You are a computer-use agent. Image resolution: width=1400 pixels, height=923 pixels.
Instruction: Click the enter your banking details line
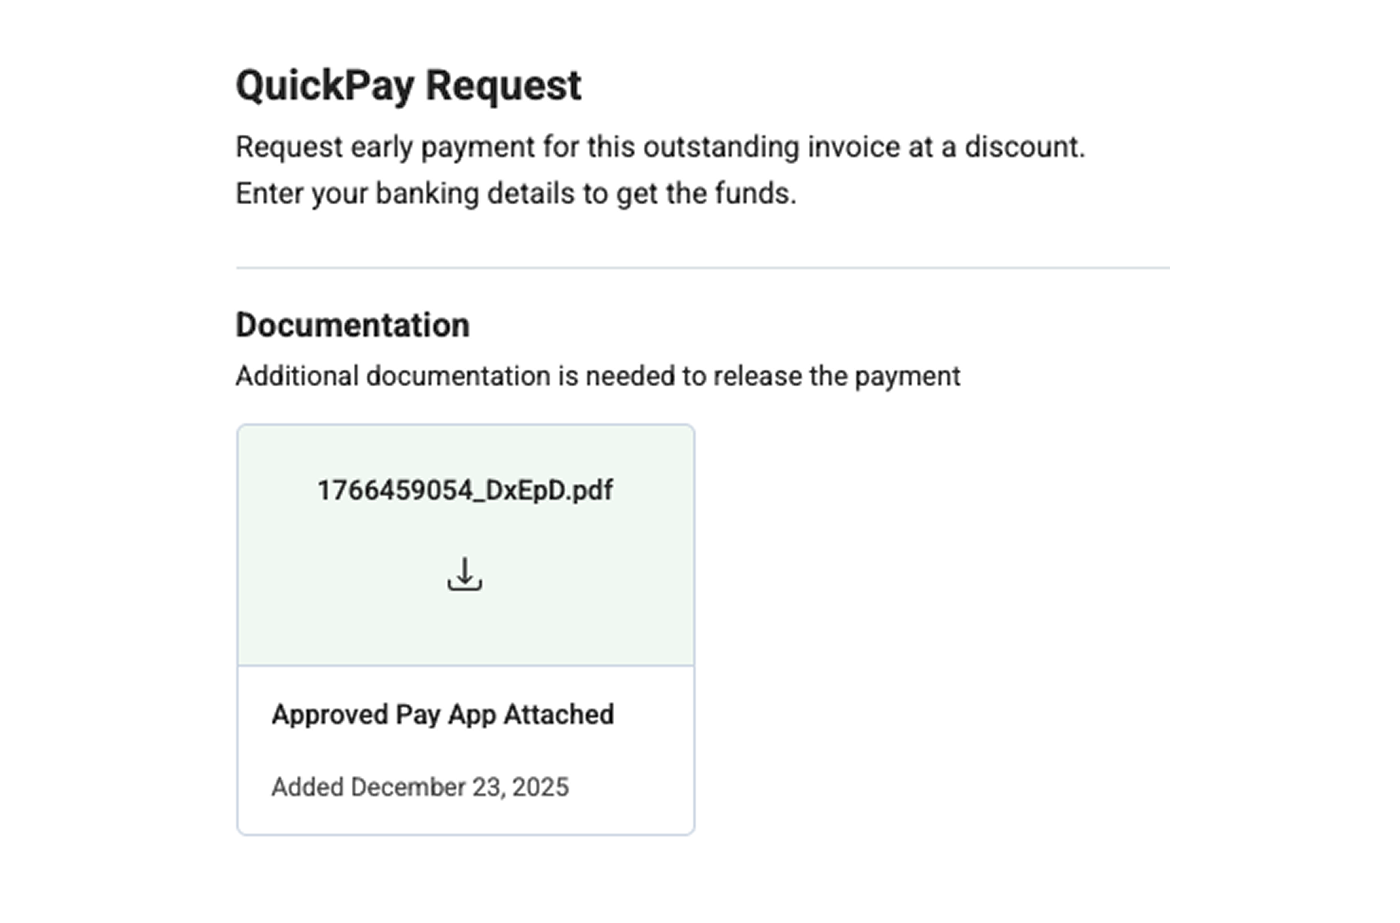click(x=516, y=193)
